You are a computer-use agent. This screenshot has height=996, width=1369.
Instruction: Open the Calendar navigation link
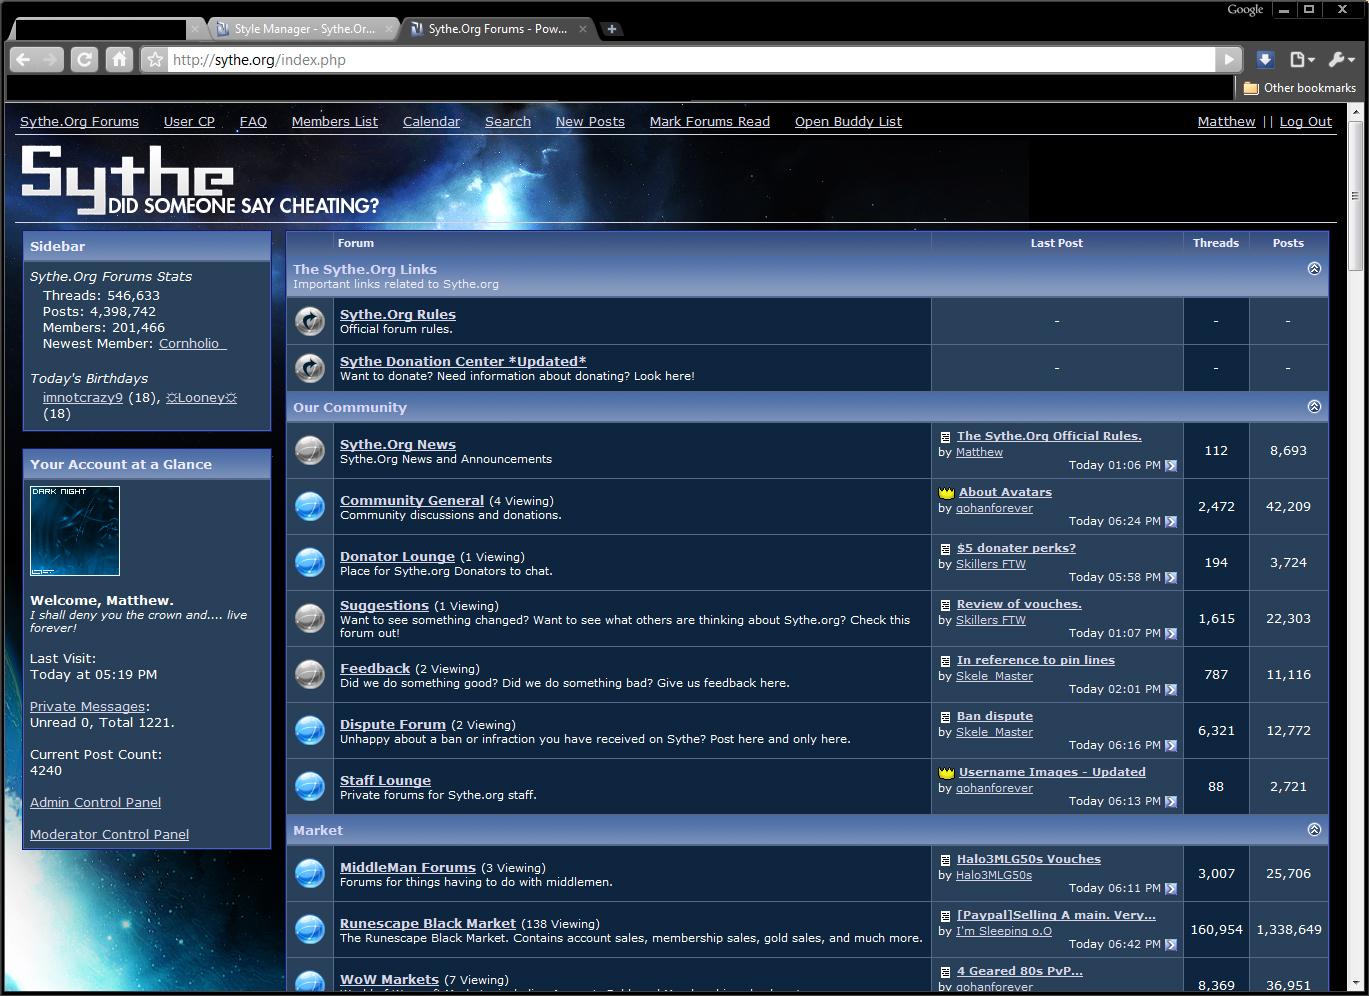coord(432,122)
